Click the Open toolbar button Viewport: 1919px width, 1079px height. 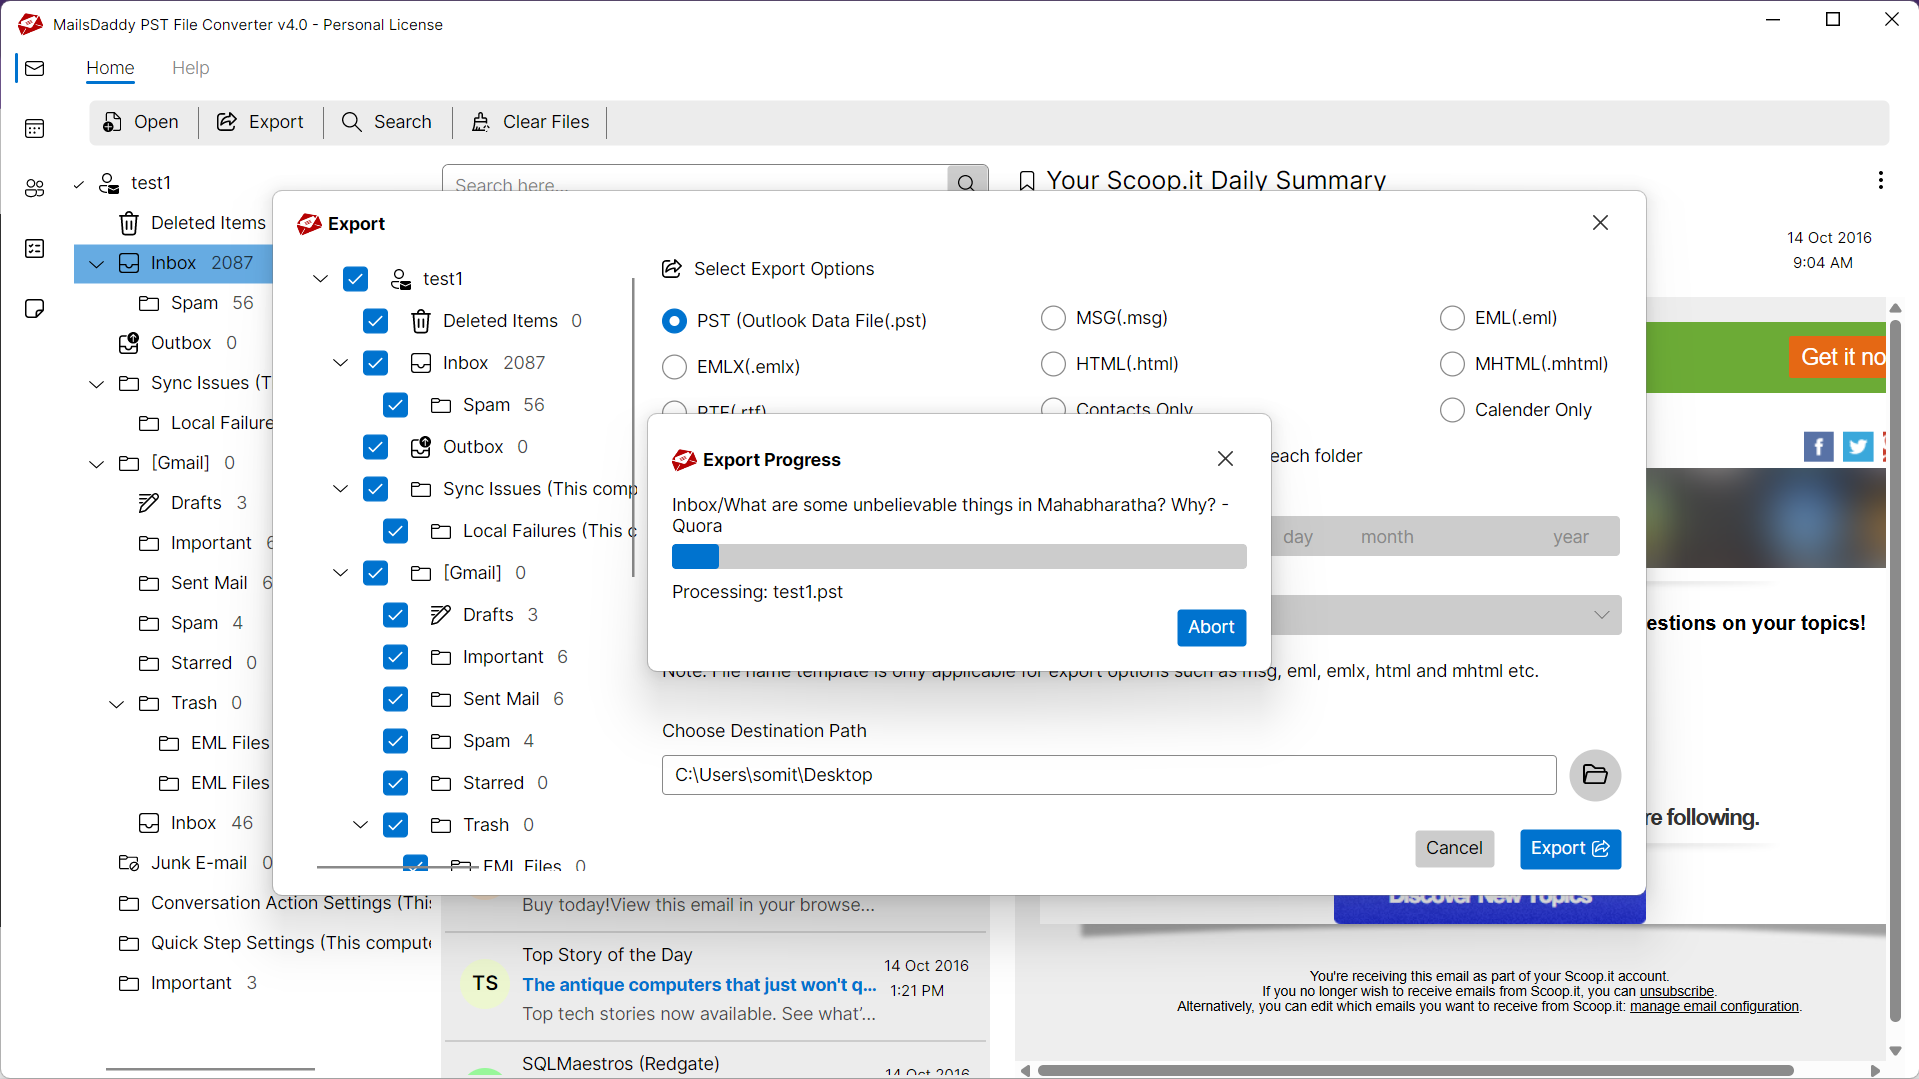pyautogui.click(x=141, y=122)
